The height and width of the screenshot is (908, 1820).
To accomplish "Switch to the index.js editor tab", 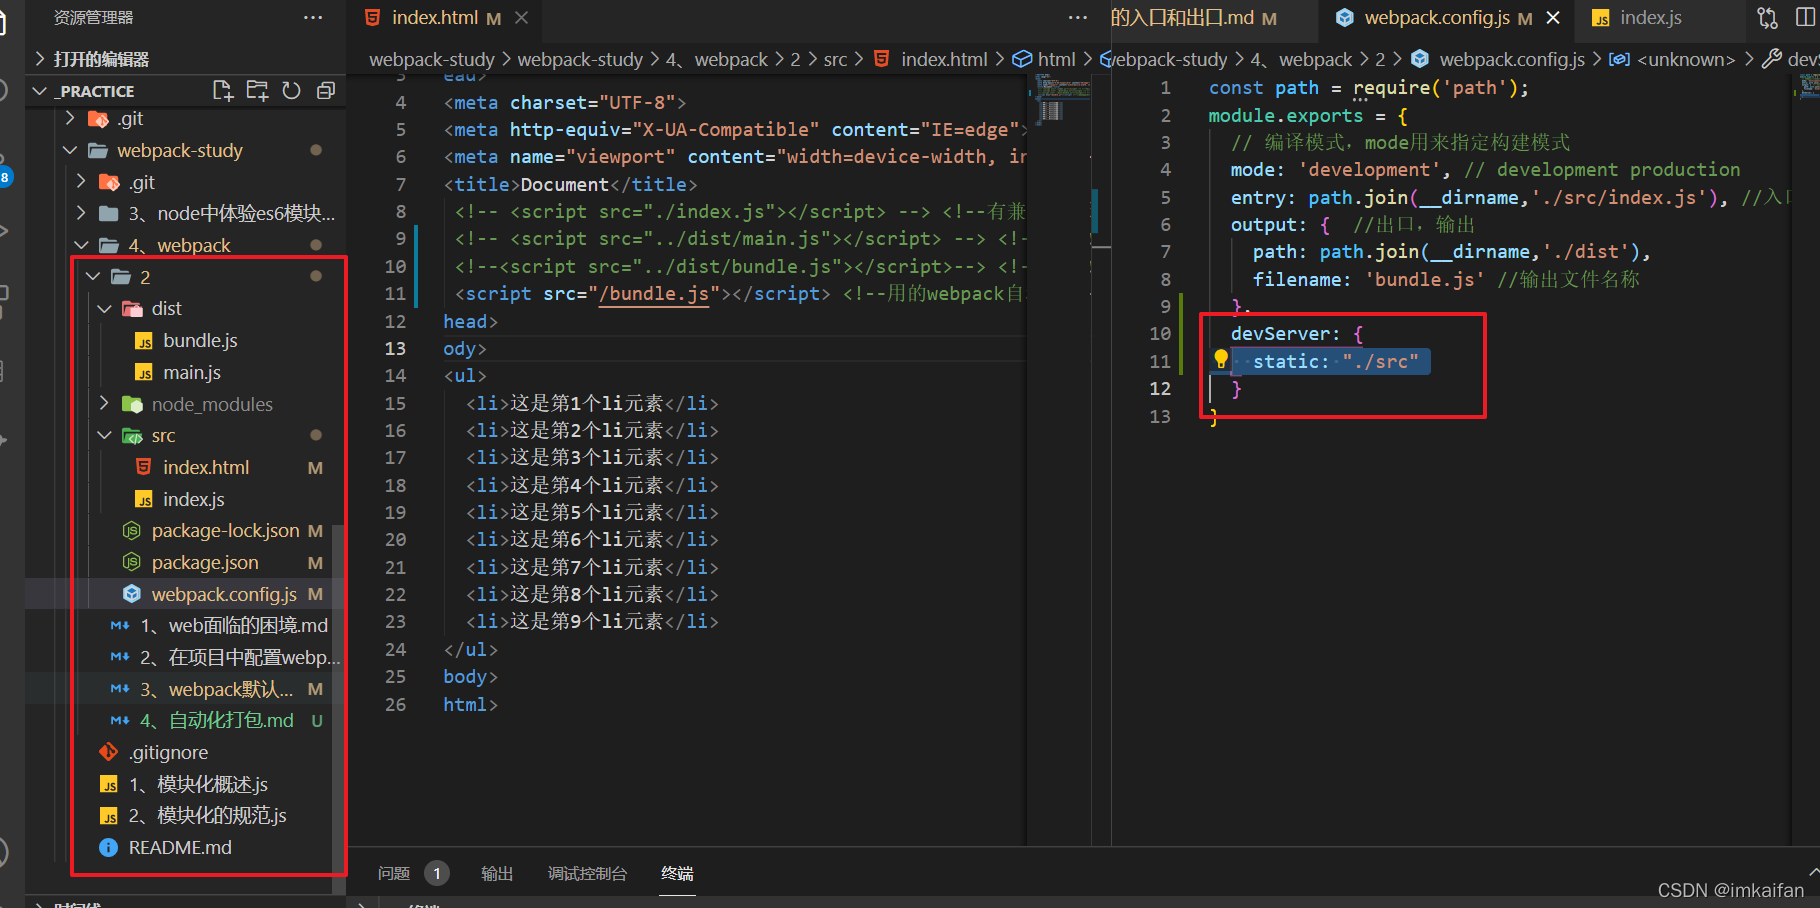I will pyautogui.click(x=1650, y=18).
